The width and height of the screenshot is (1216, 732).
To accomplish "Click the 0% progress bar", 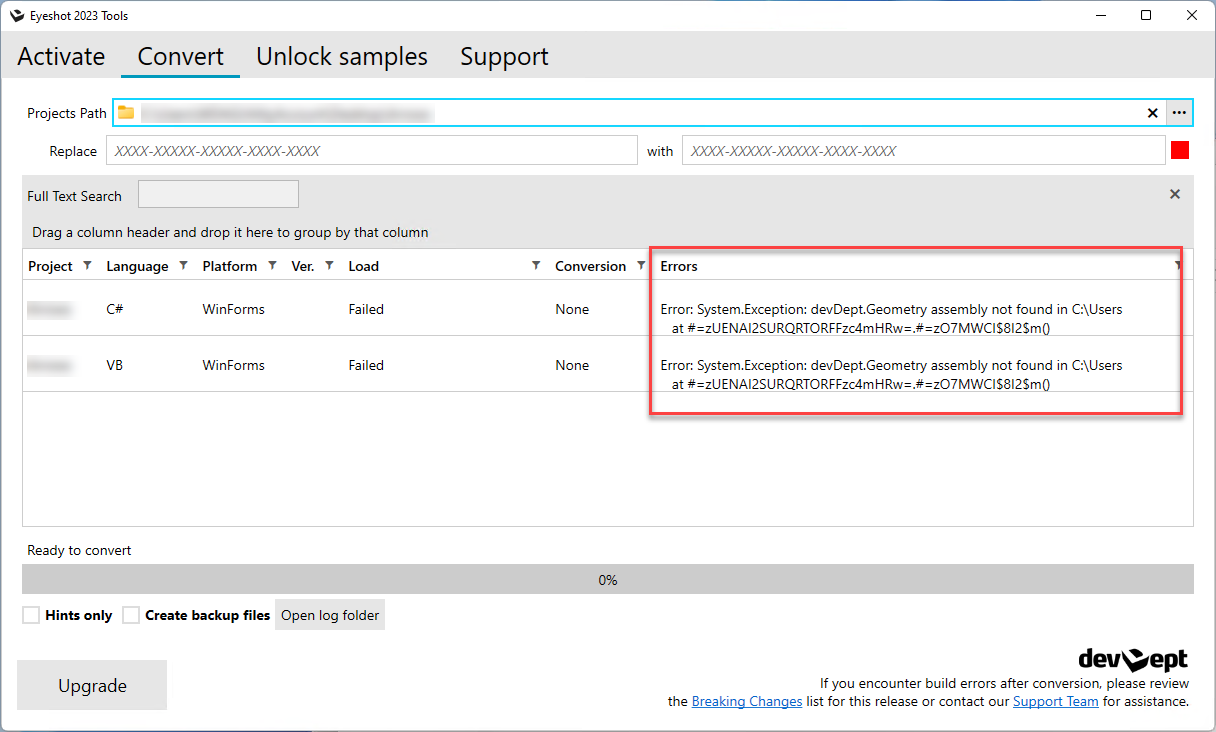I will click(x=608, y=579).
